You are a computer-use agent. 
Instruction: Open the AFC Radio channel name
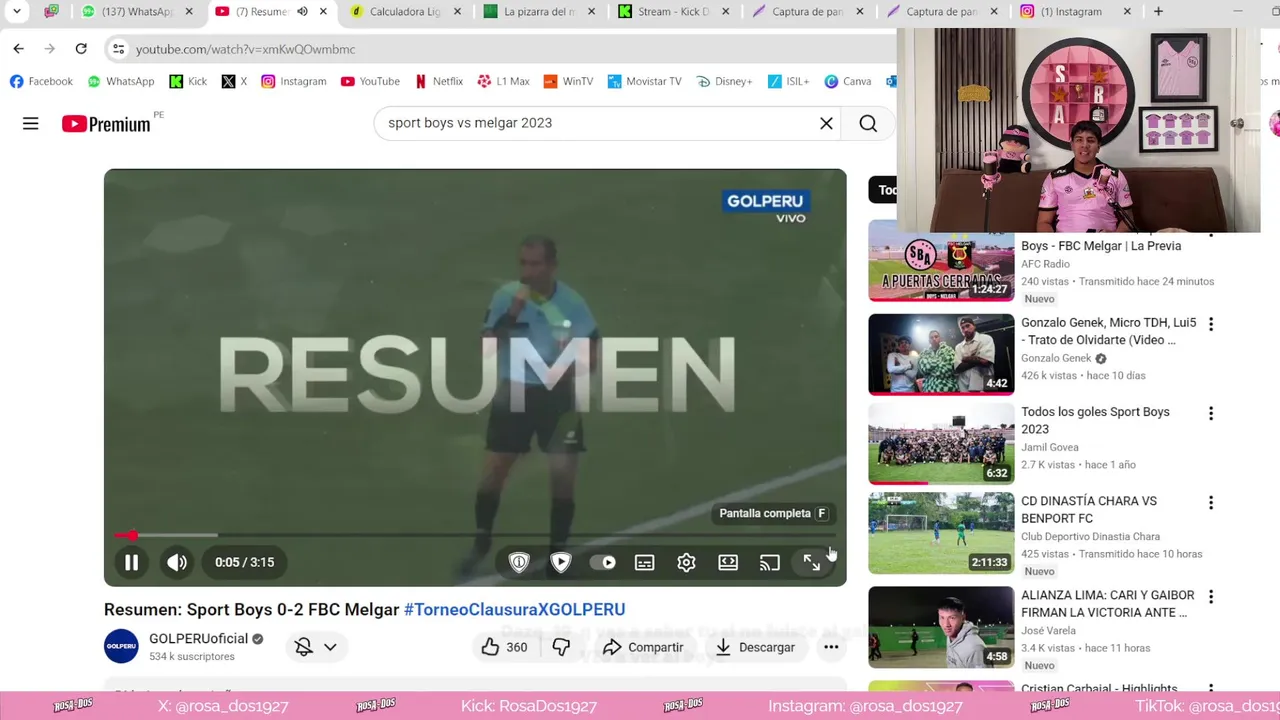(x=1045, y=264)
